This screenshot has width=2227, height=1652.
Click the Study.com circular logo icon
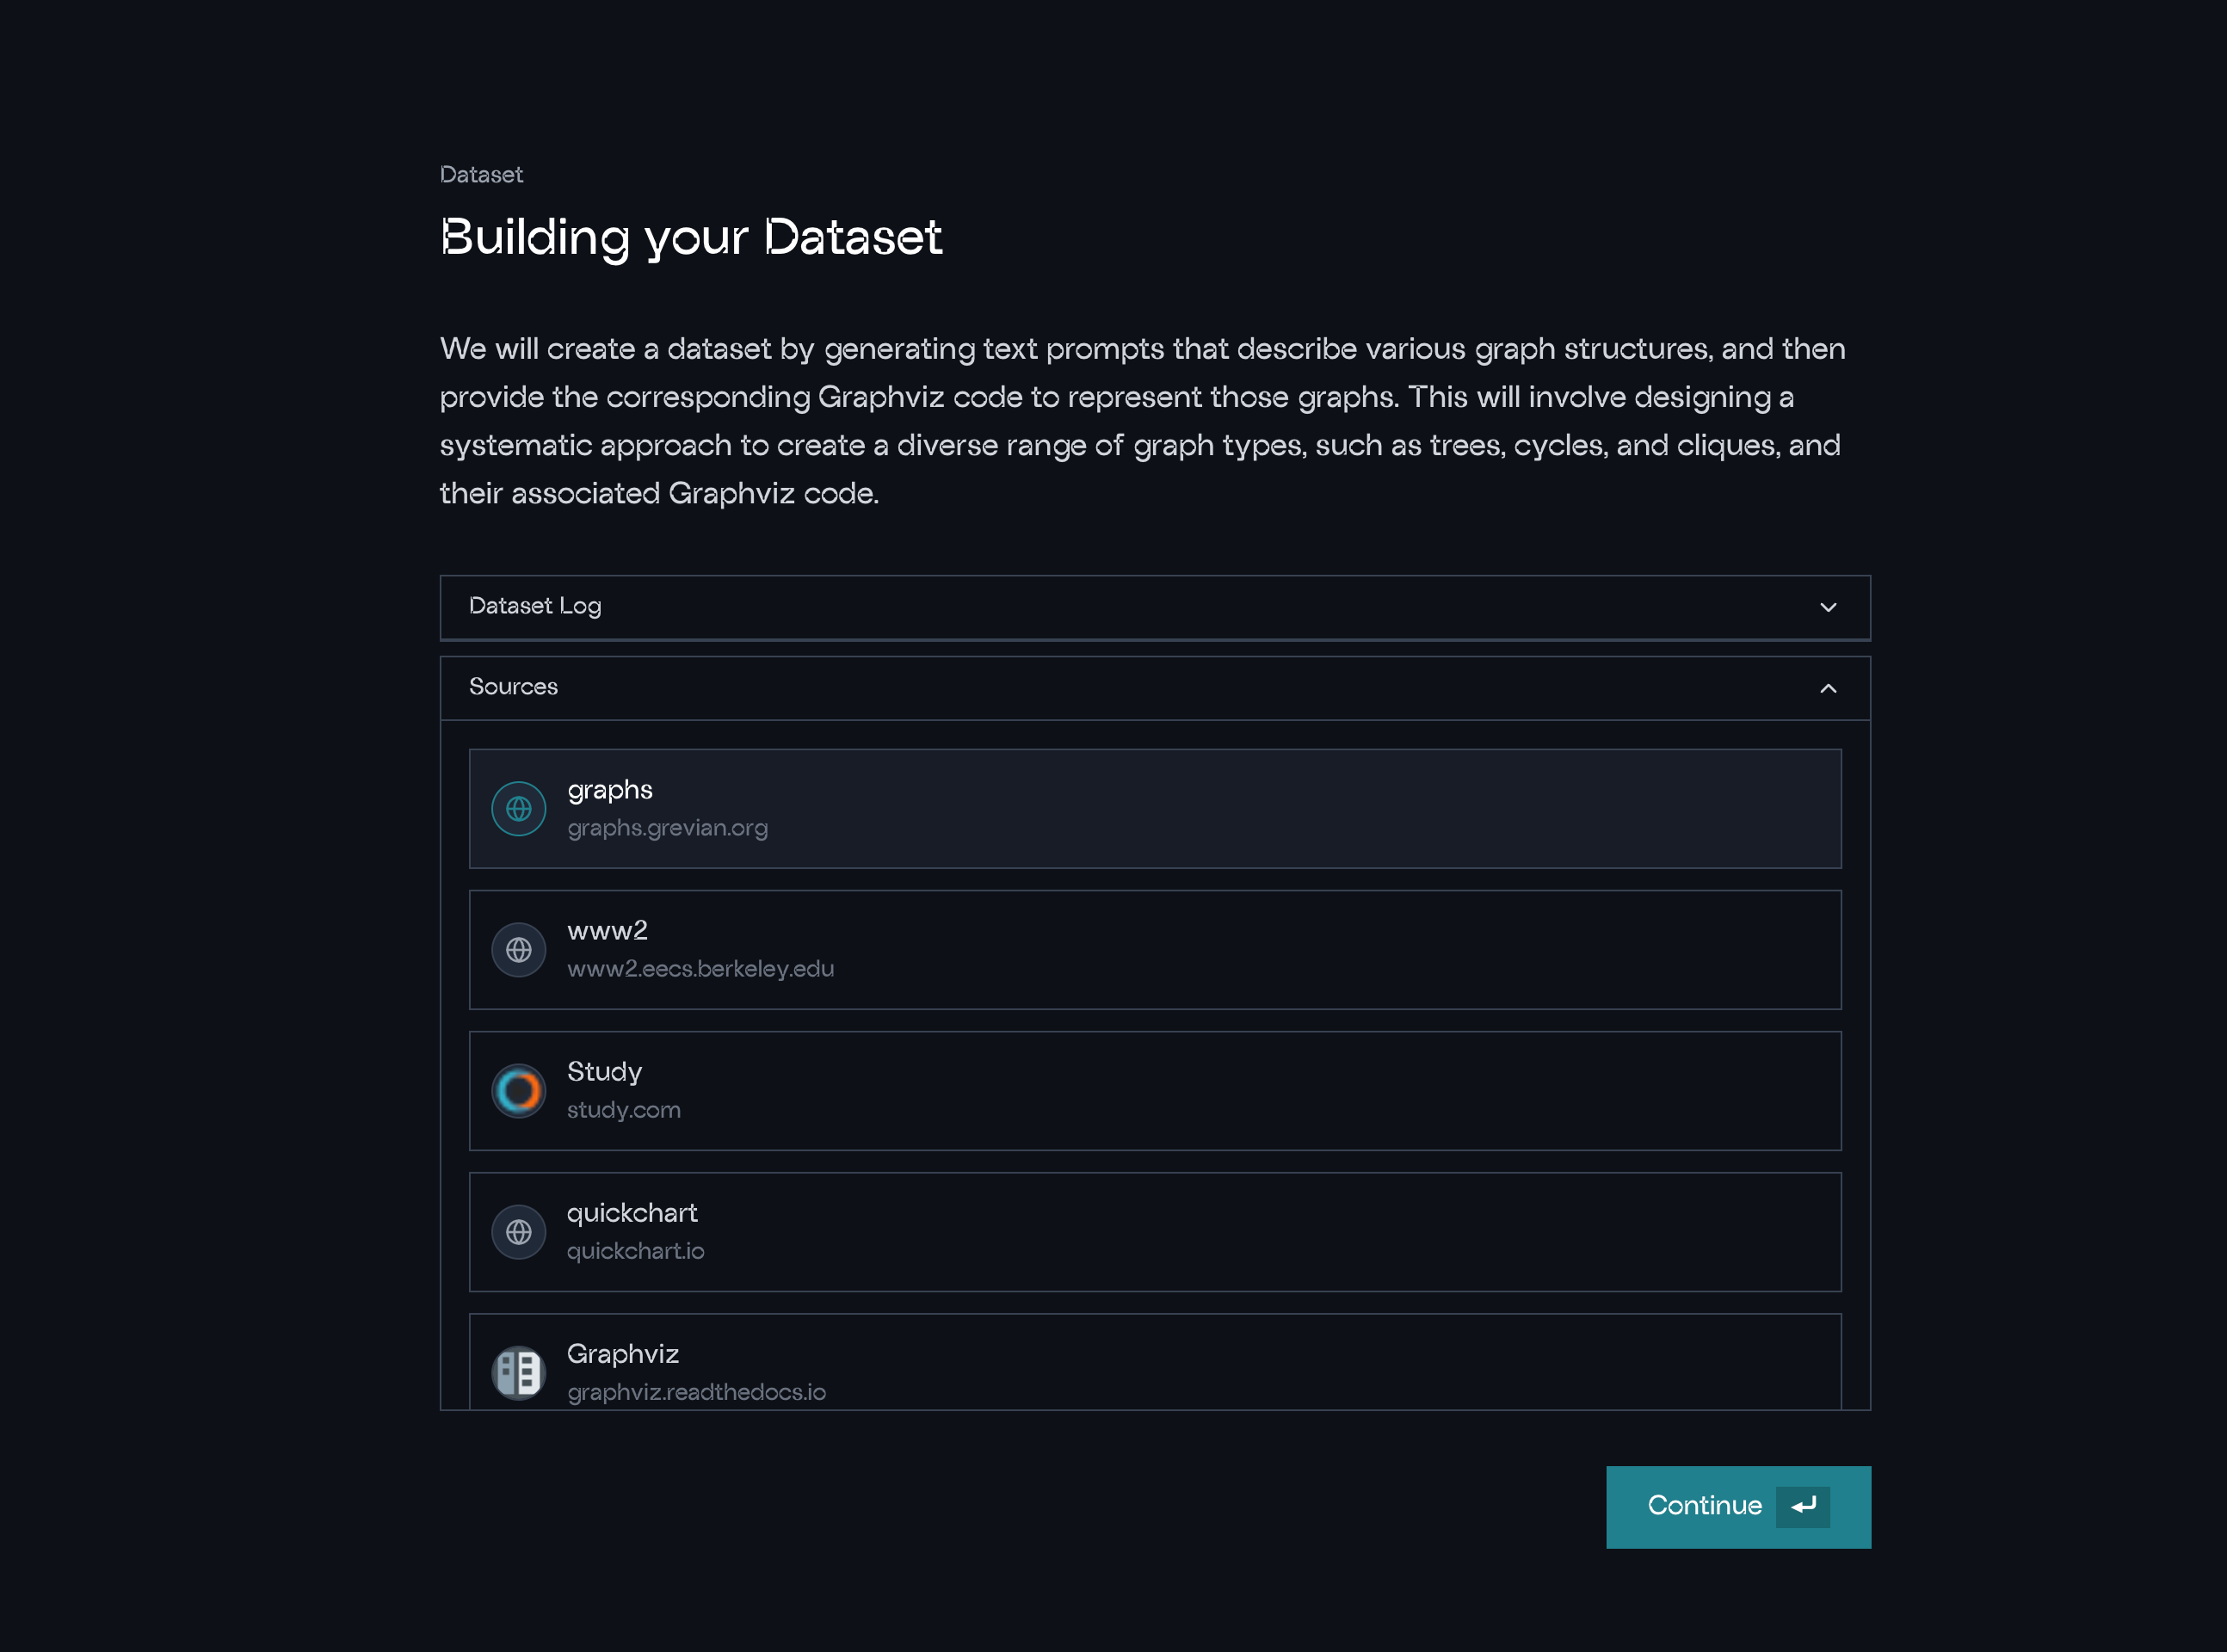coord(518,1090)
